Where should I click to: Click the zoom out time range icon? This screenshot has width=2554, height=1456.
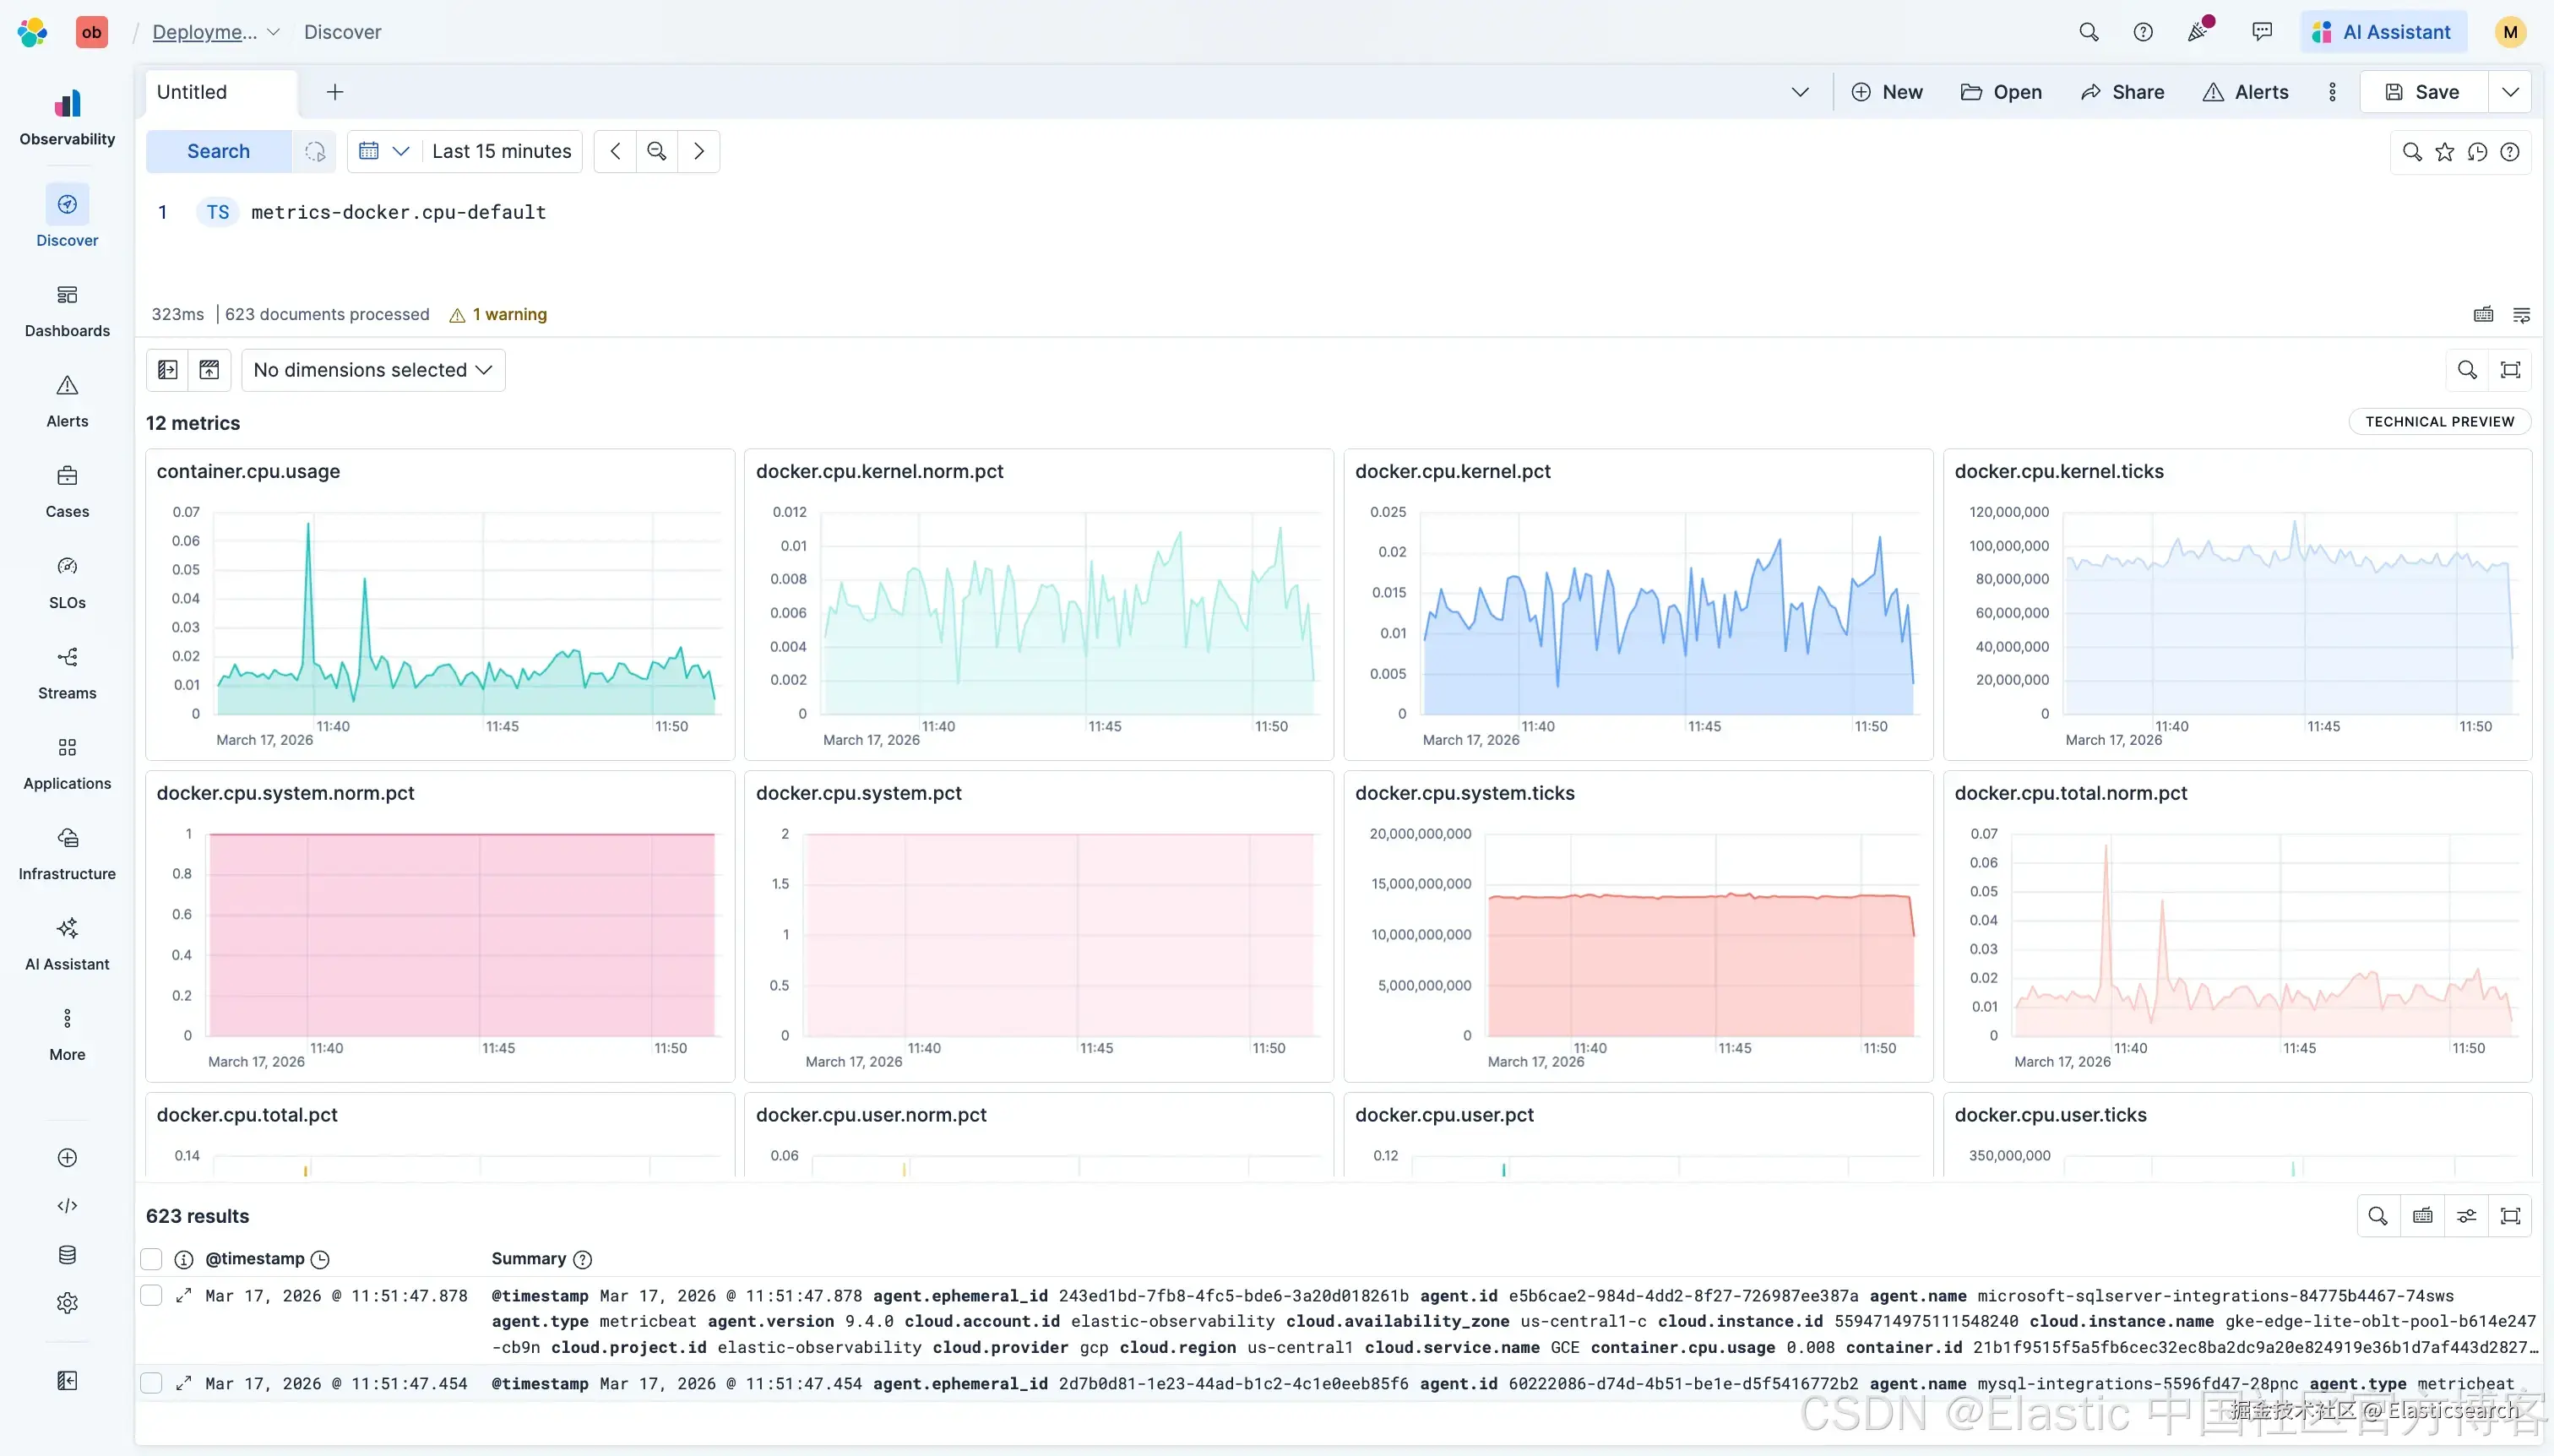tap(657, 151)
